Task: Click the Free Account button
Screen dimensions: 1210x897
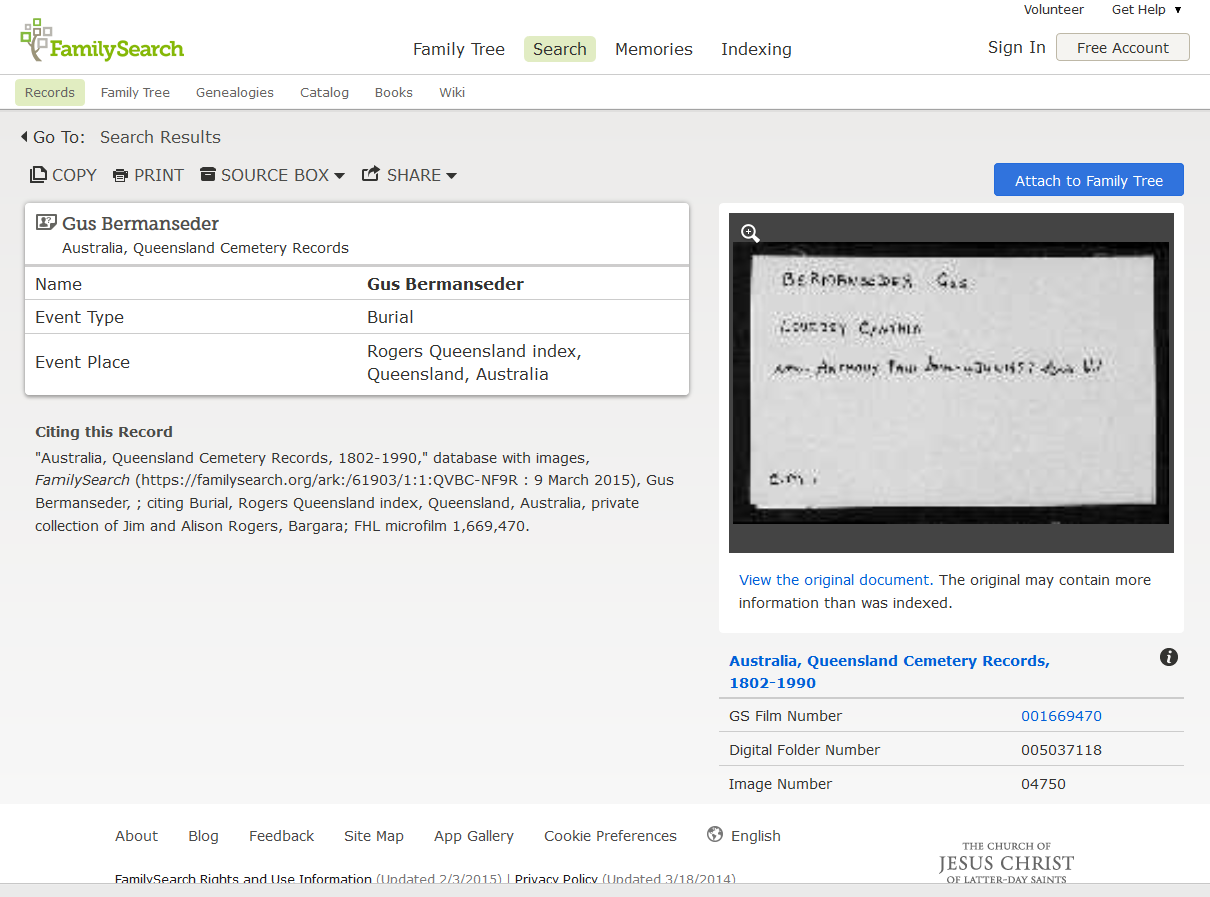Action: point(1123,47)
